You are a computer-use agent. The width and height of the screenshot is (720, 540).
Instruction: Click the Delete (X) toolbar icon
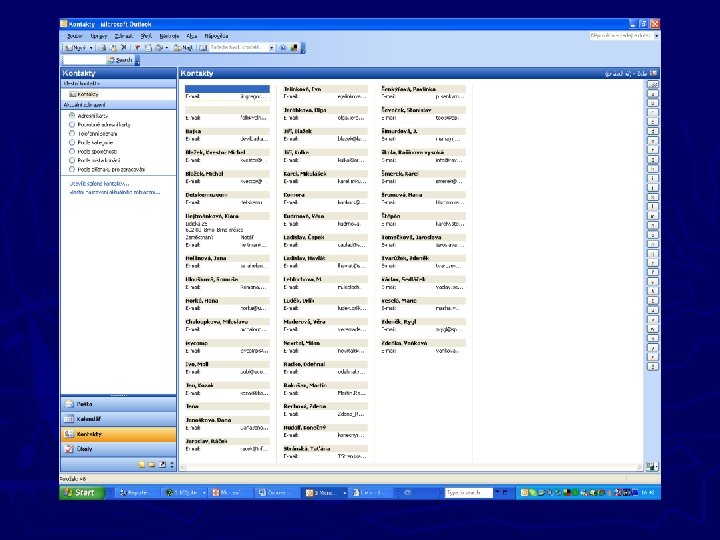tap(124, 48)
